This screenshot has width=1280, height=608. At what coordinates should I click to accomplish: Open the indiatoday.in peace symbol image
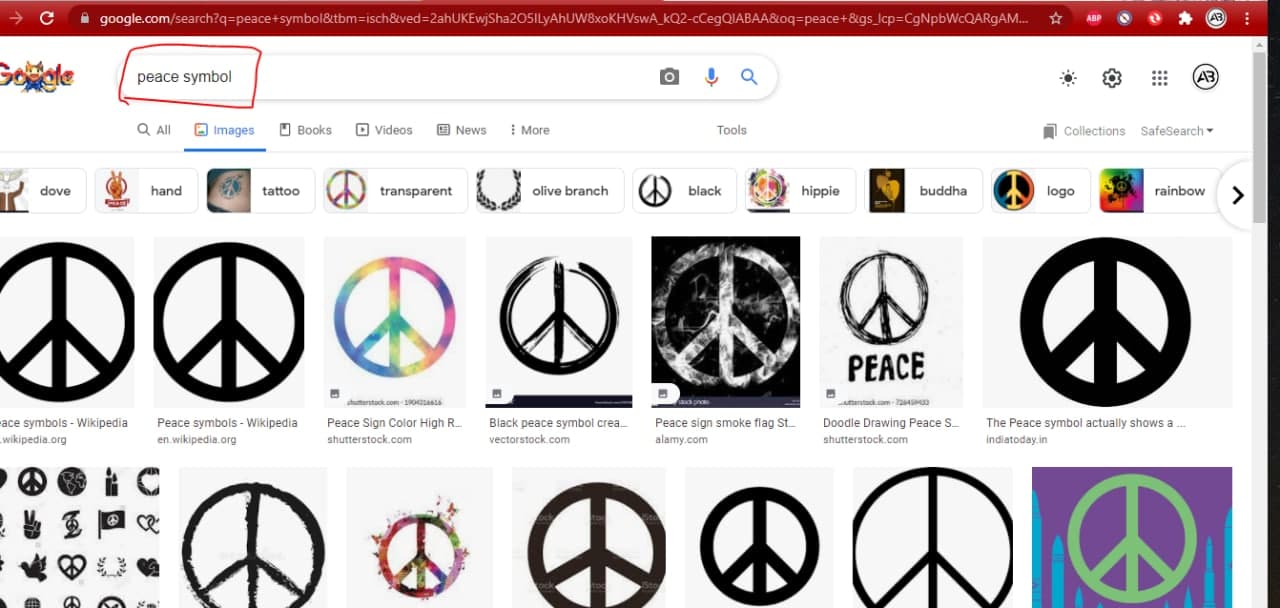click(x=1108, y=322)
